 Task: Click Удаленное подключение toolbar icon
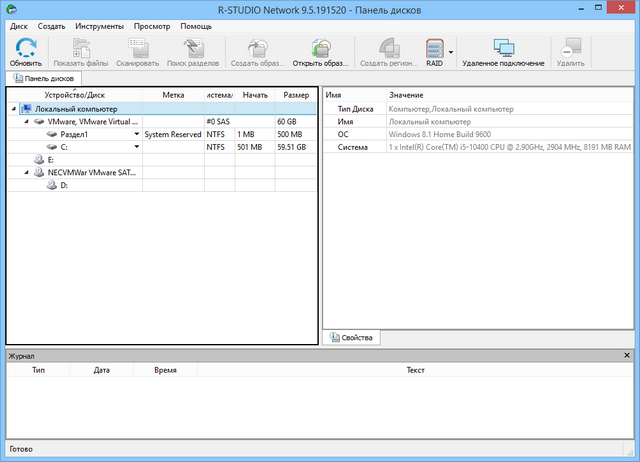503,47
